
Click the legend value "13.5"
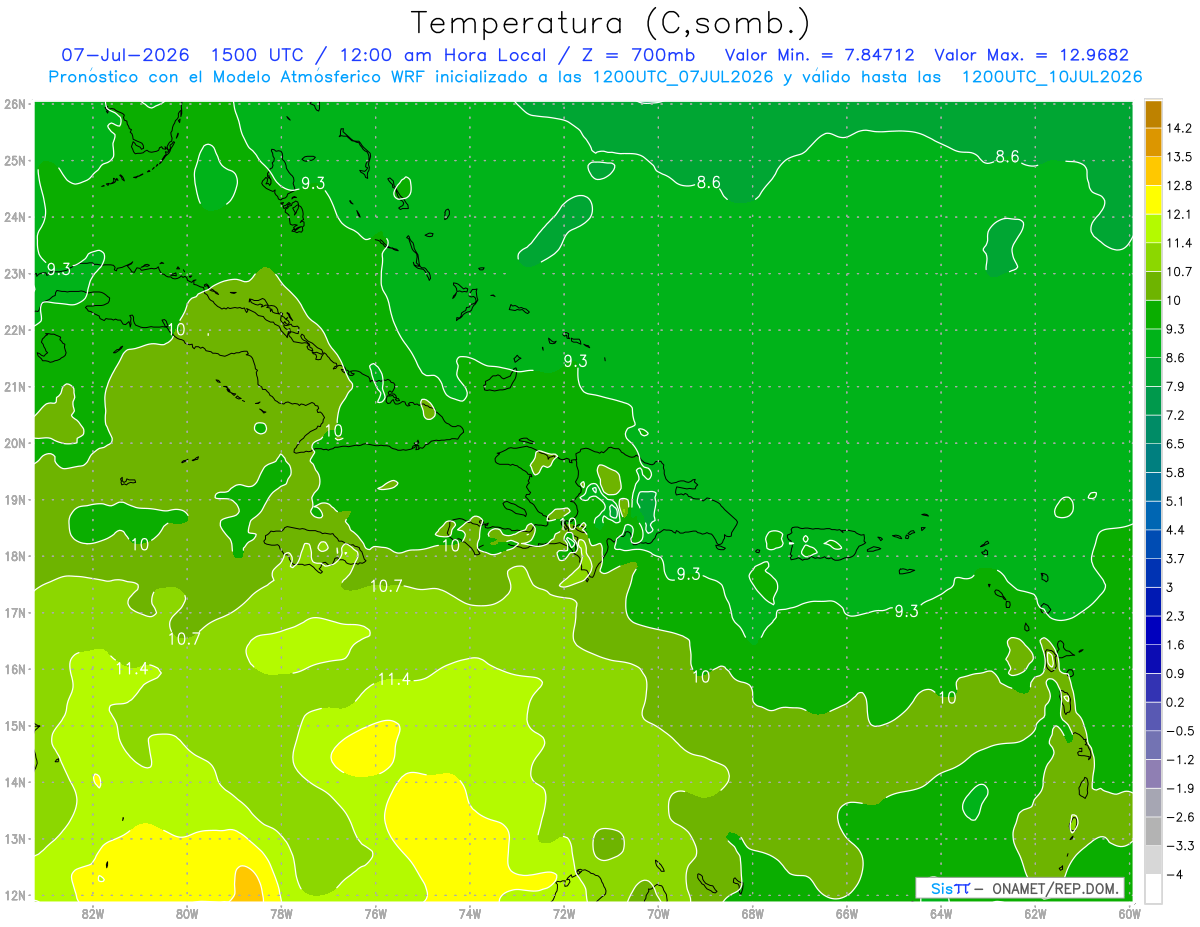(1179, 157)
